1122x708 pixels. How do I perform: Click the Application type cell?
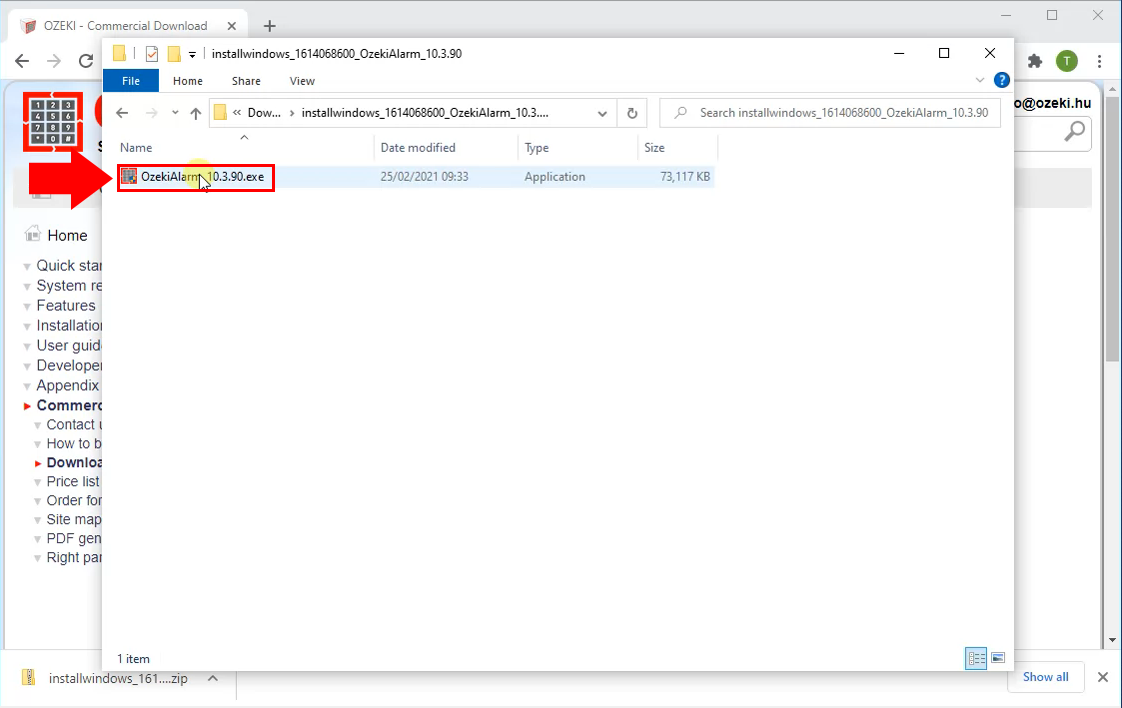pos(555,177)
